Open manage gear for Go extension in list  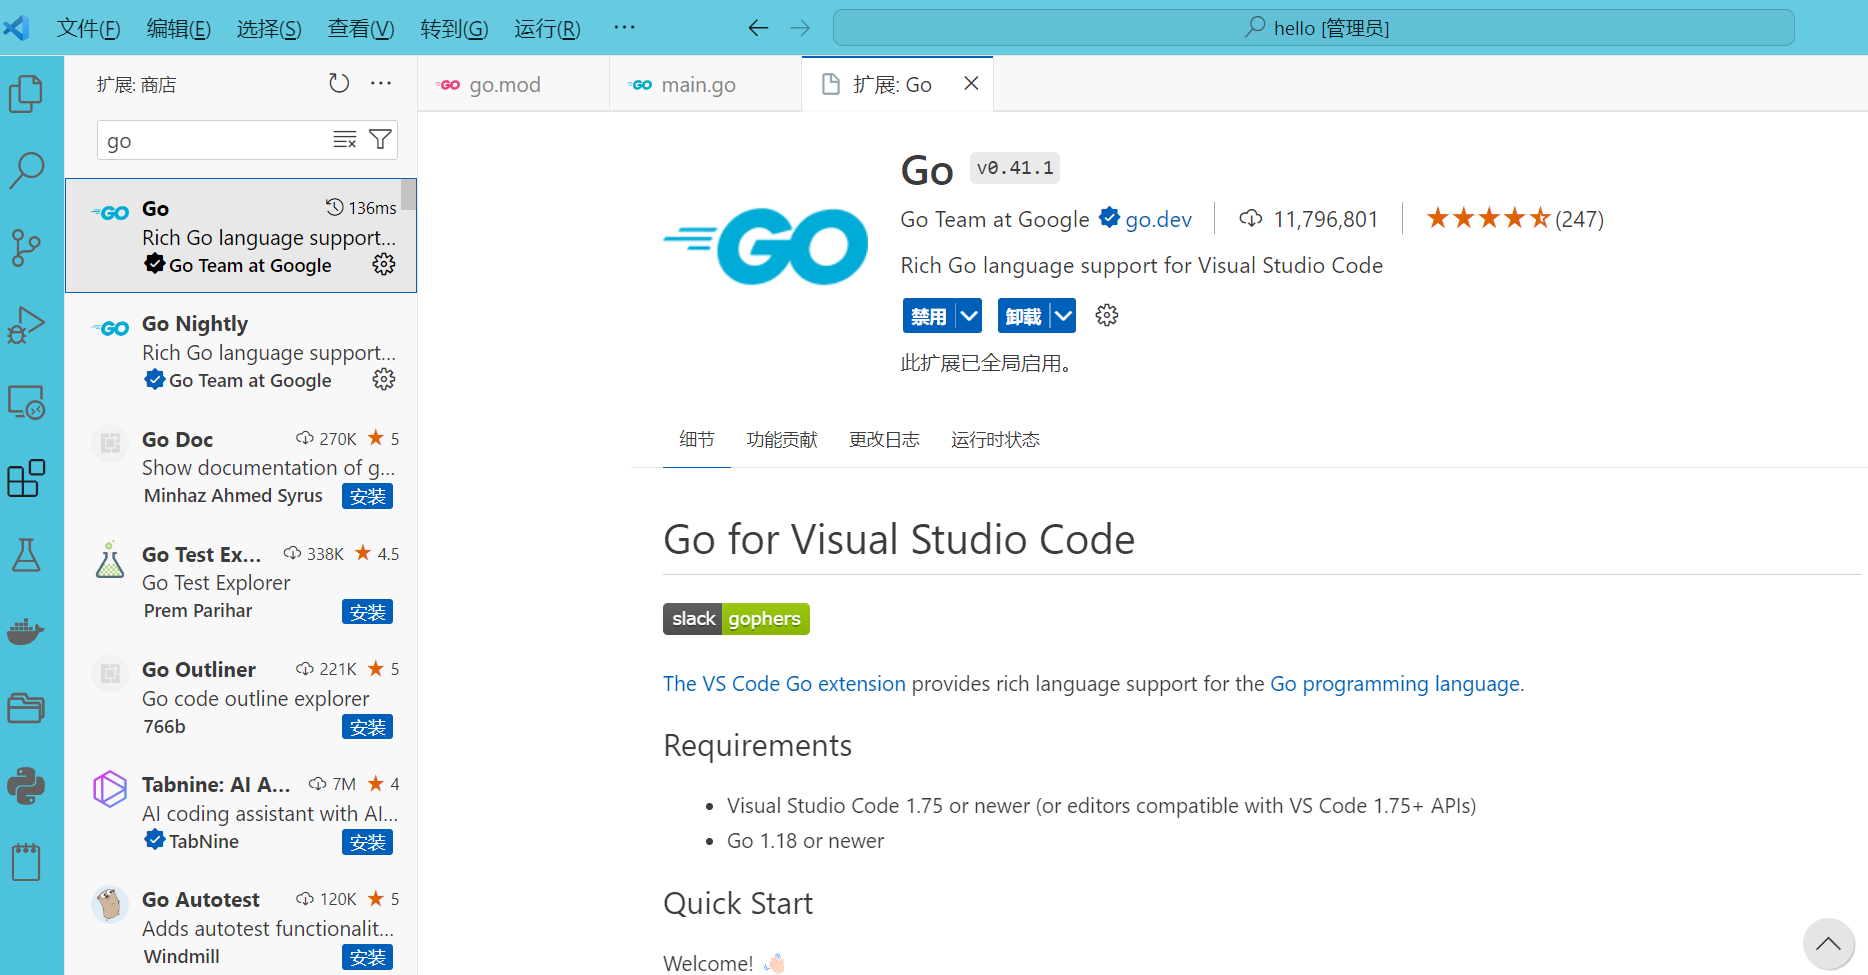click(x=384, y=264)
